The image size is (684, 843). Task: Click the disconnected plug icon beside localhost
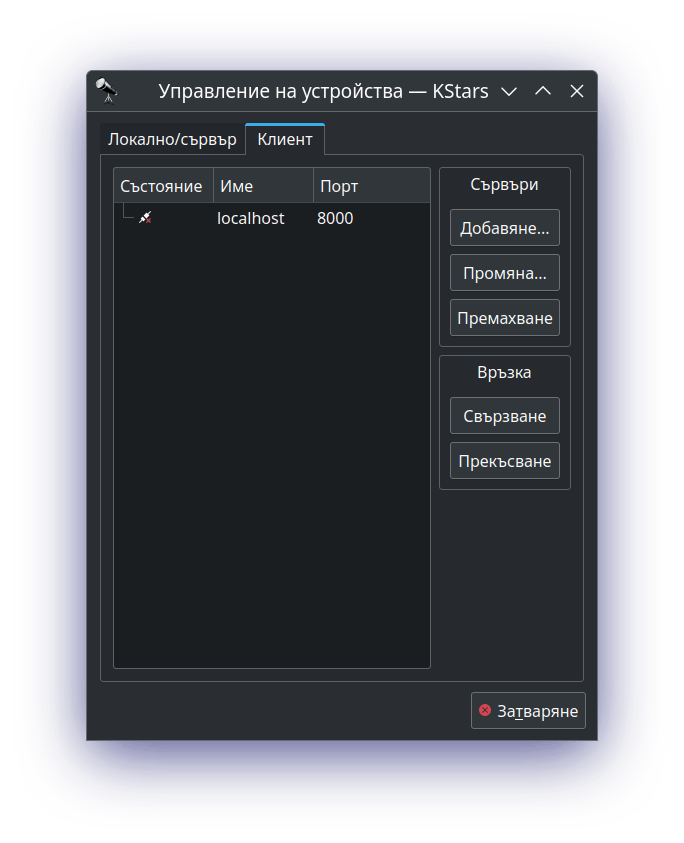click(x=145, y=218)
